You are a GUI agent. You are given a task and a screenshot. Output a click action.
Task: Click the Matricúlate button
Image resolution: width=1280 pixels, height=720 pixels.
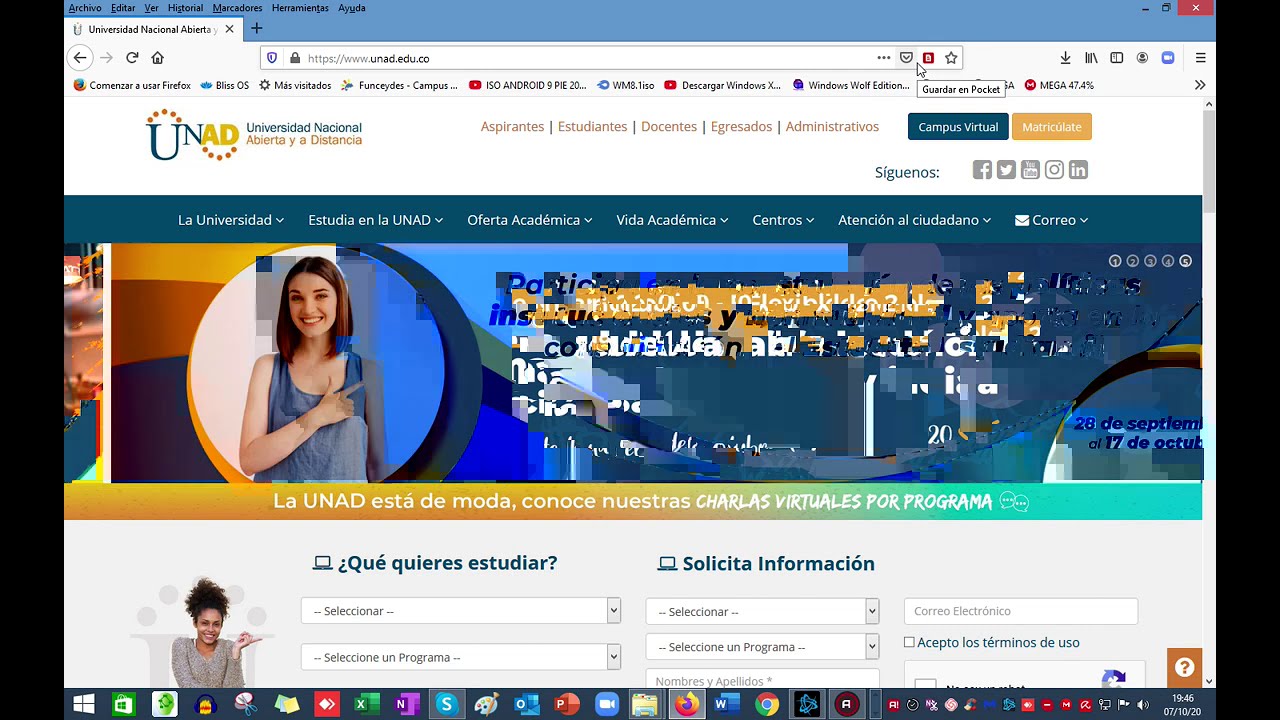(x=1052, y=127)
